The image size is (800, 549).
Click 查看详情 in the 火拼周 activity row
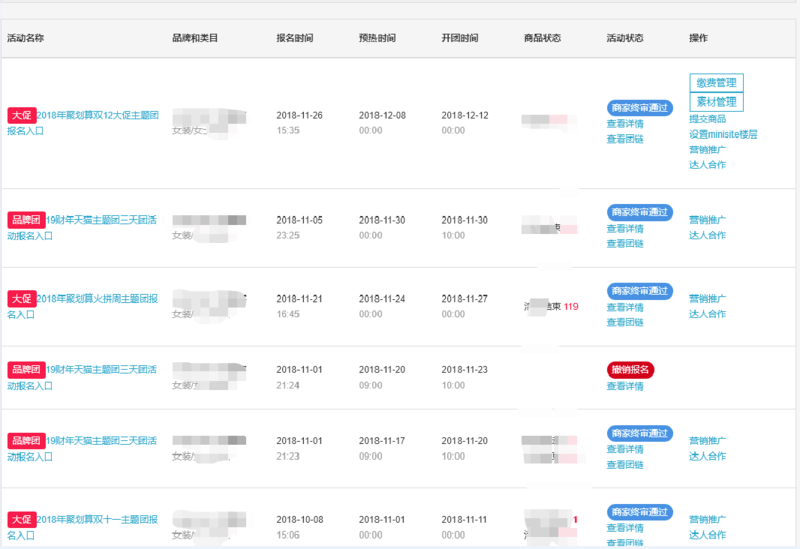pos(625,307)
